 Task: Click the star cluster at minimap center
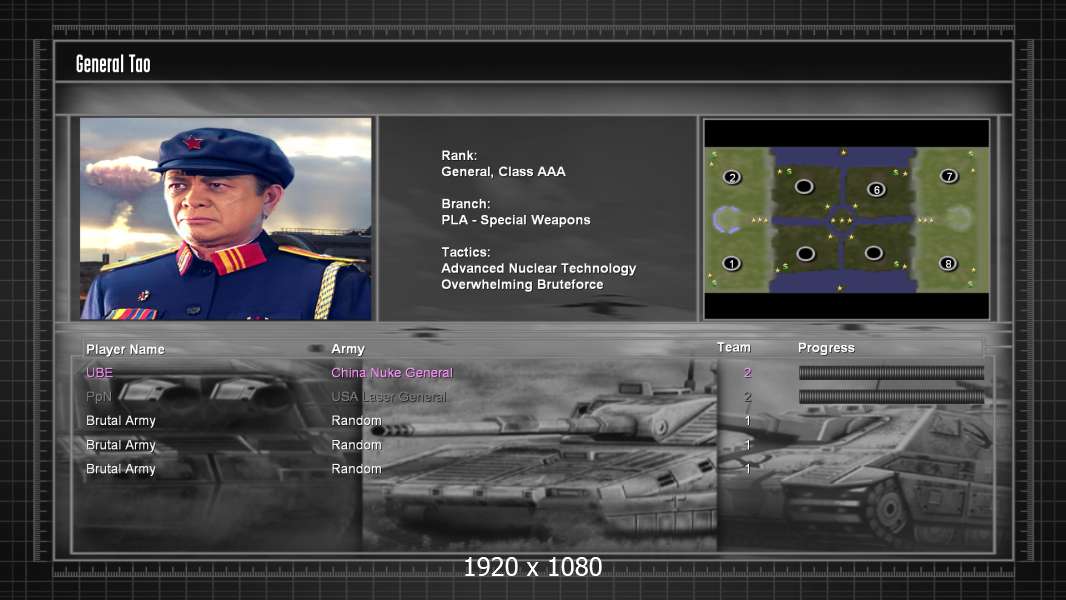click(842, 220)
